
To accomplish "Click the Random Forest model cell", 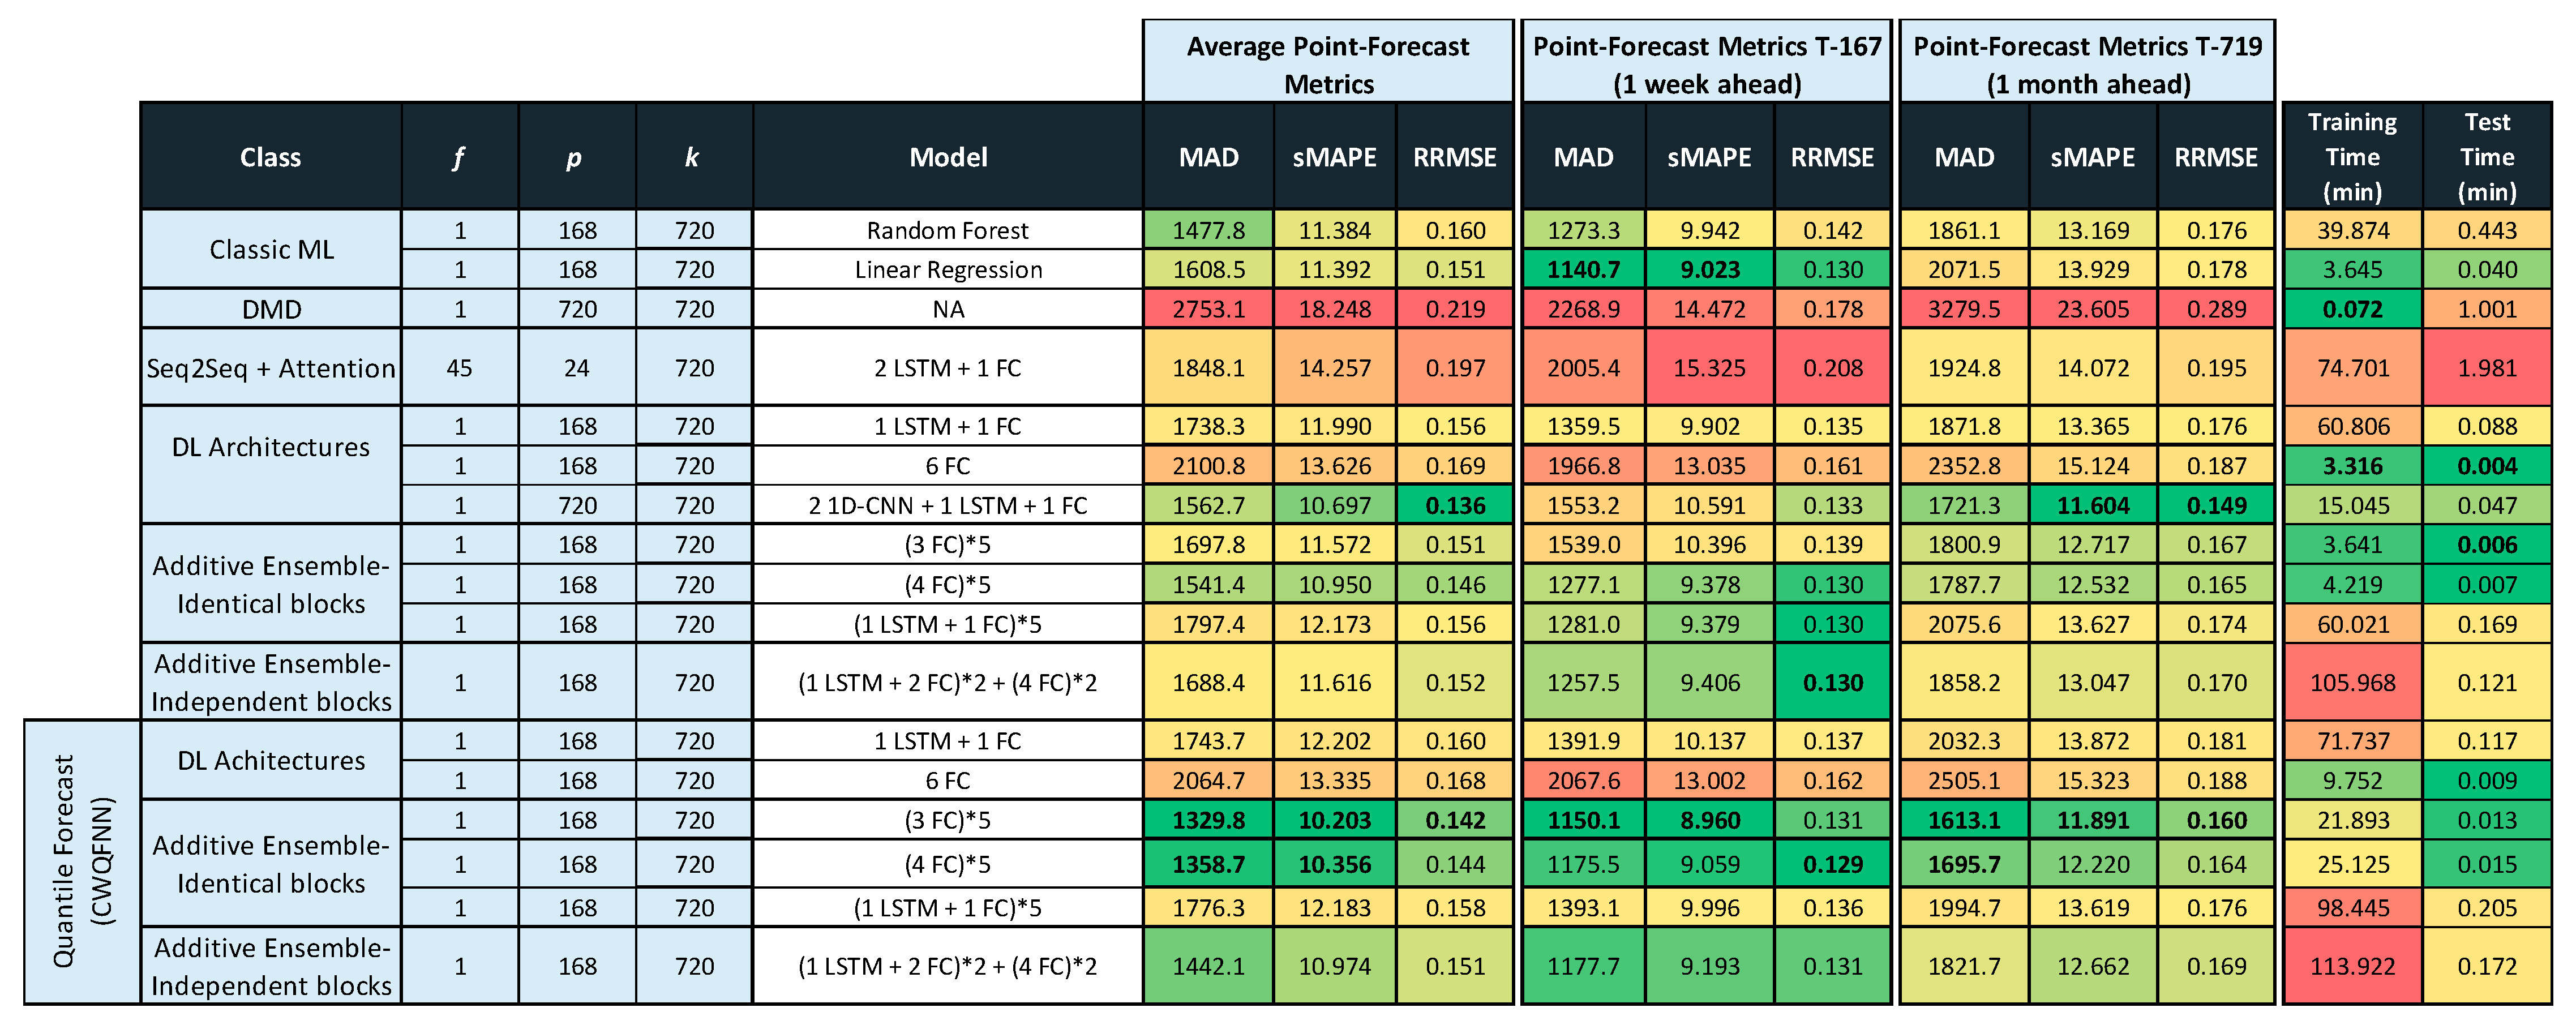I will [947, 230].
